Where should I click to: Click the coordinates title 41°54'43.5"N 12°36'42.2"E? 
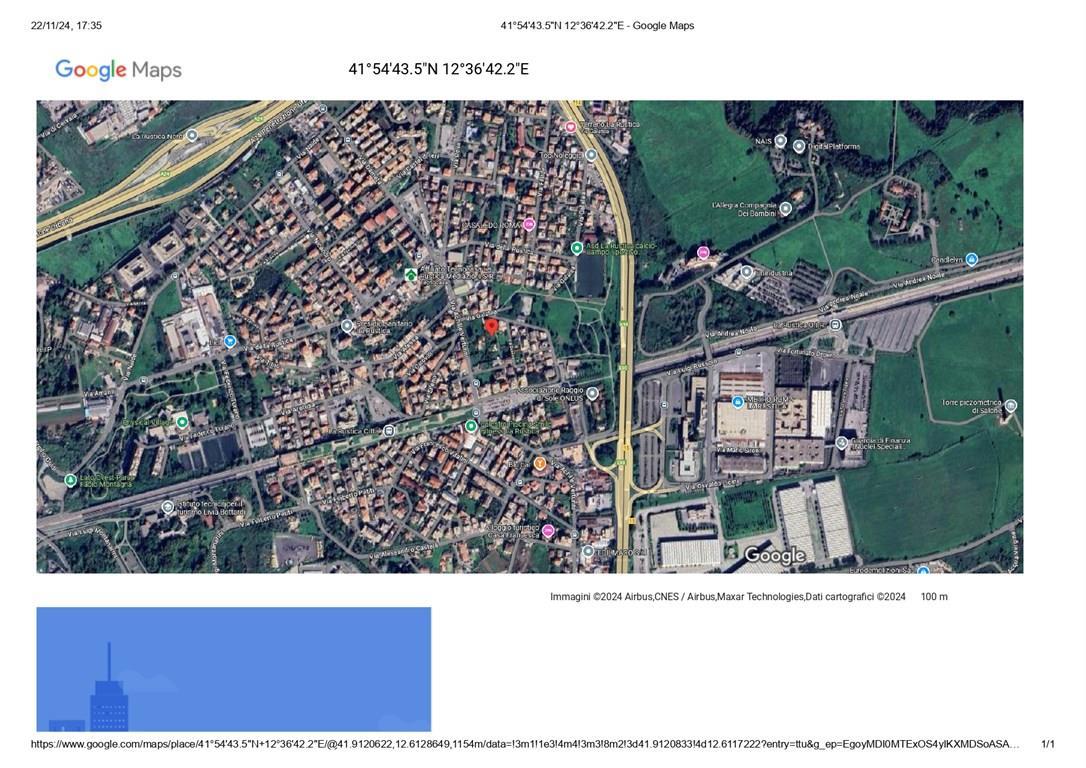click(x=439, y=69)
